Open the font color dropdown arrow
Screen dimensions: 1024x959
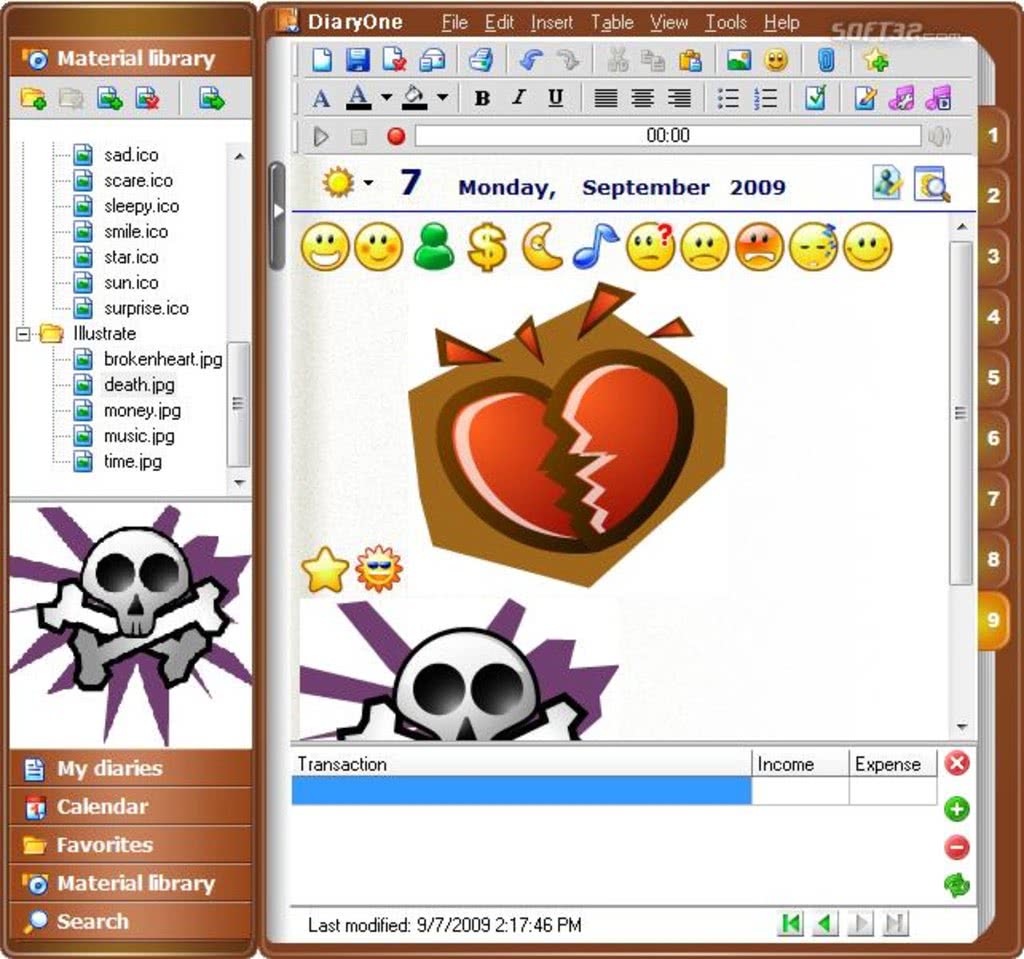click(386, 98)
